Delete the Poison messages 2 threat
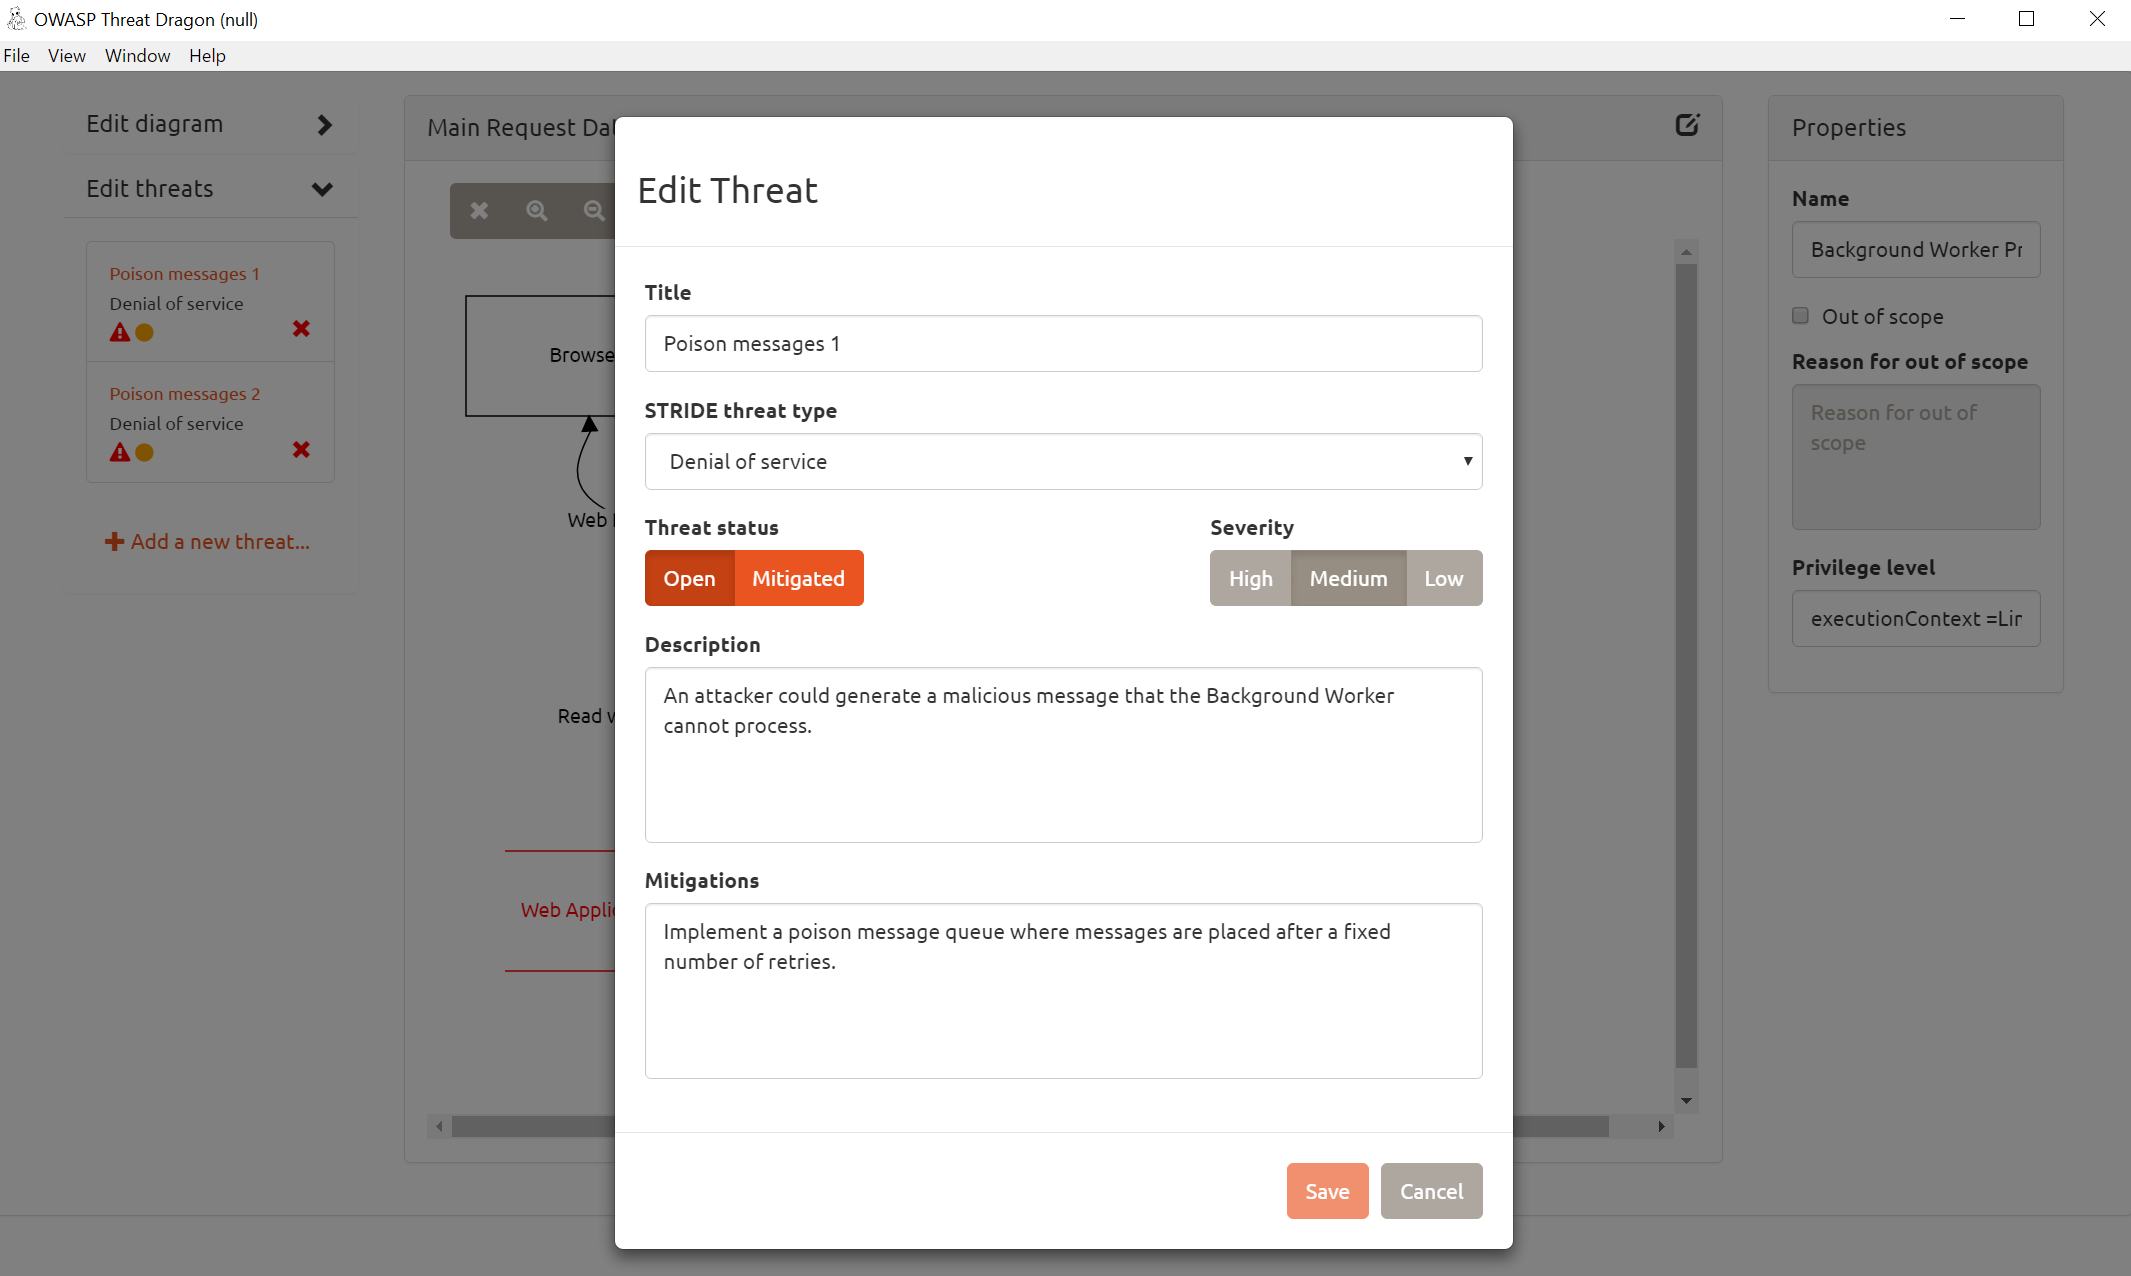This screenshot has height=1276, width=2131. [x=301, y=450]
